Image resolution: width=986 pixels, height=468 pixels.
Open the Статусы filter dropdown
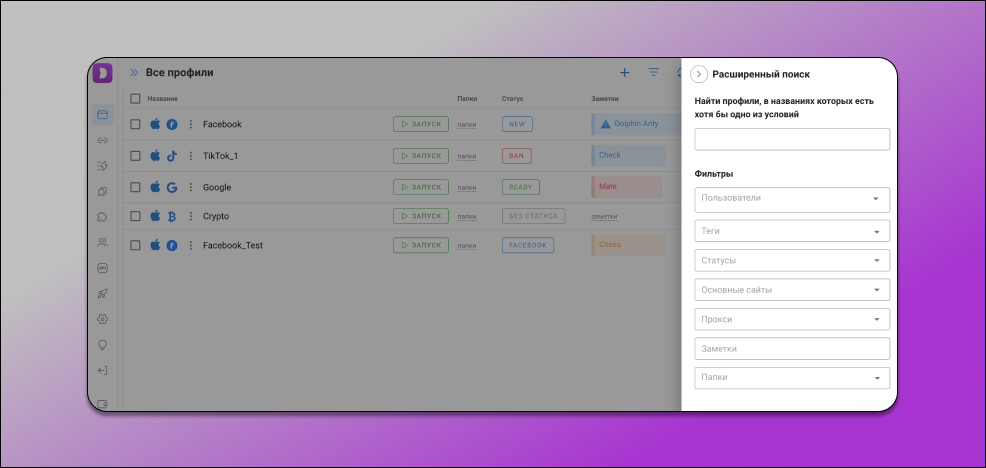click(x=791, y=261)
